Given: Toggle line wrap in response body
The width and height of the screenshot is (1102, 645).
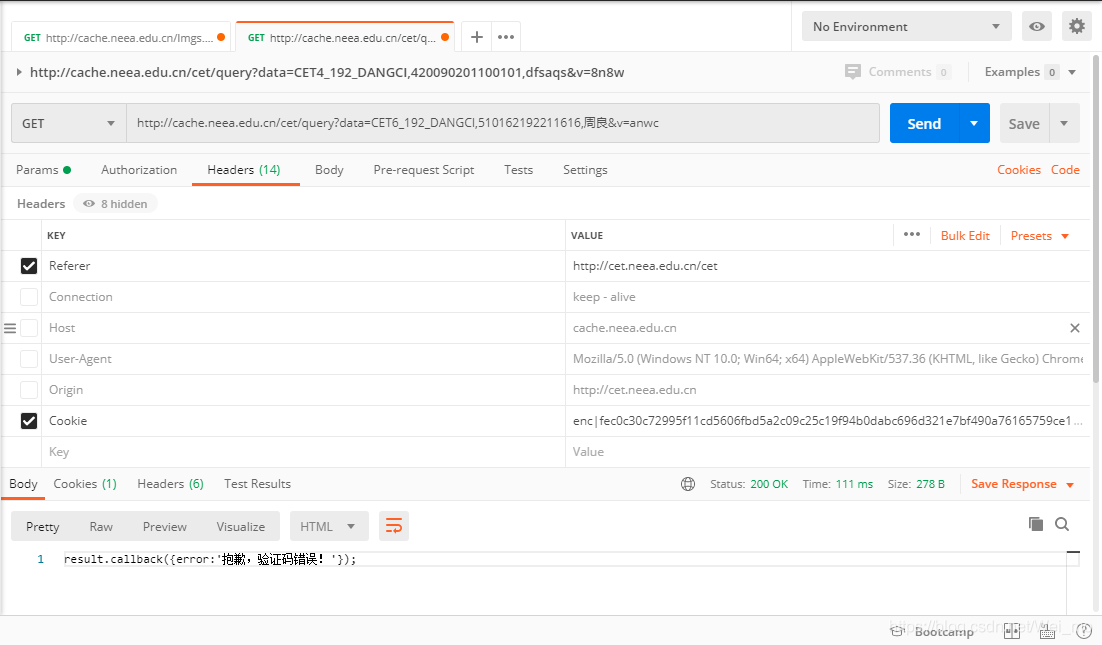Looking at the screenshot, I should click(394, 526).
